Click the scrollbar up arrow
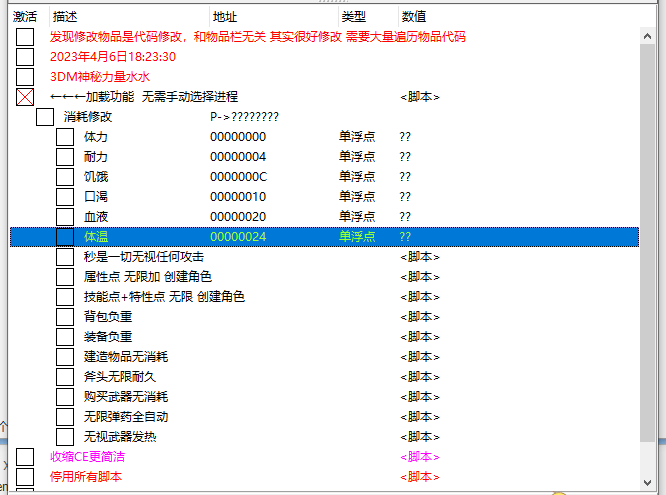Image resolution: width=666 pixels, height=495 pixels. click(648, 35)
